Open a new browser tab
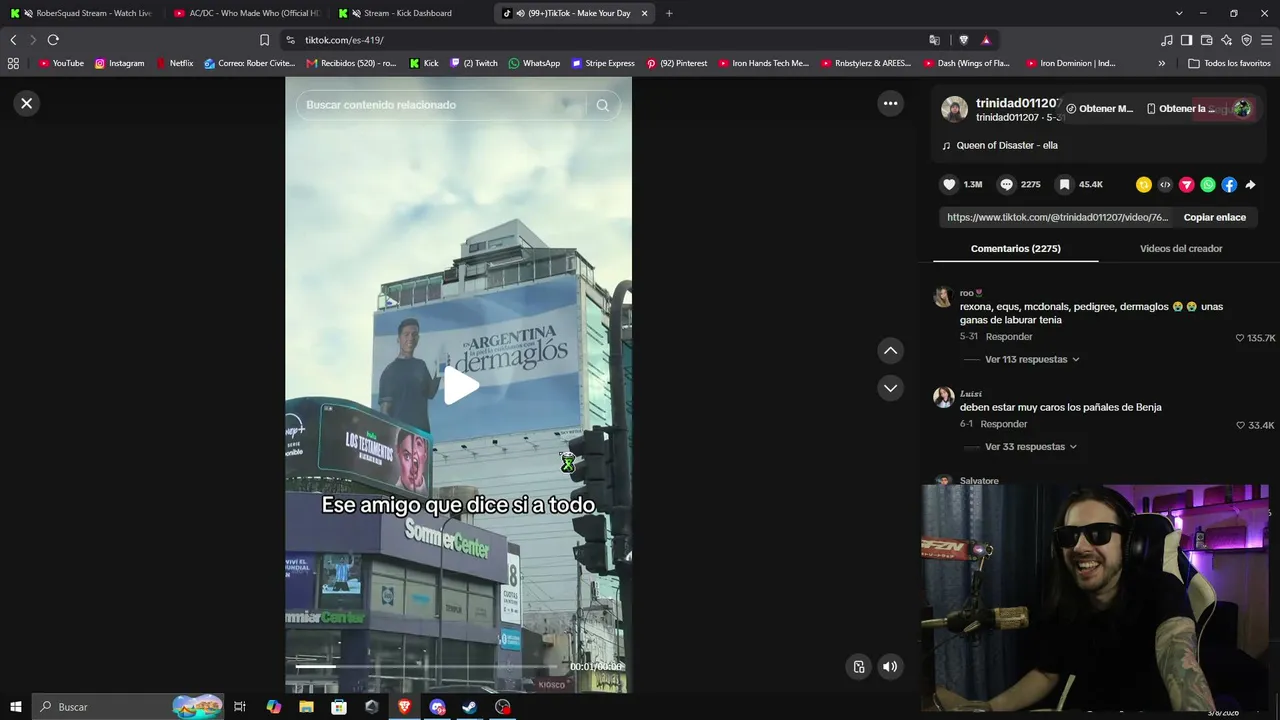Screen dimensions: 1280x720 coord(669,13)
